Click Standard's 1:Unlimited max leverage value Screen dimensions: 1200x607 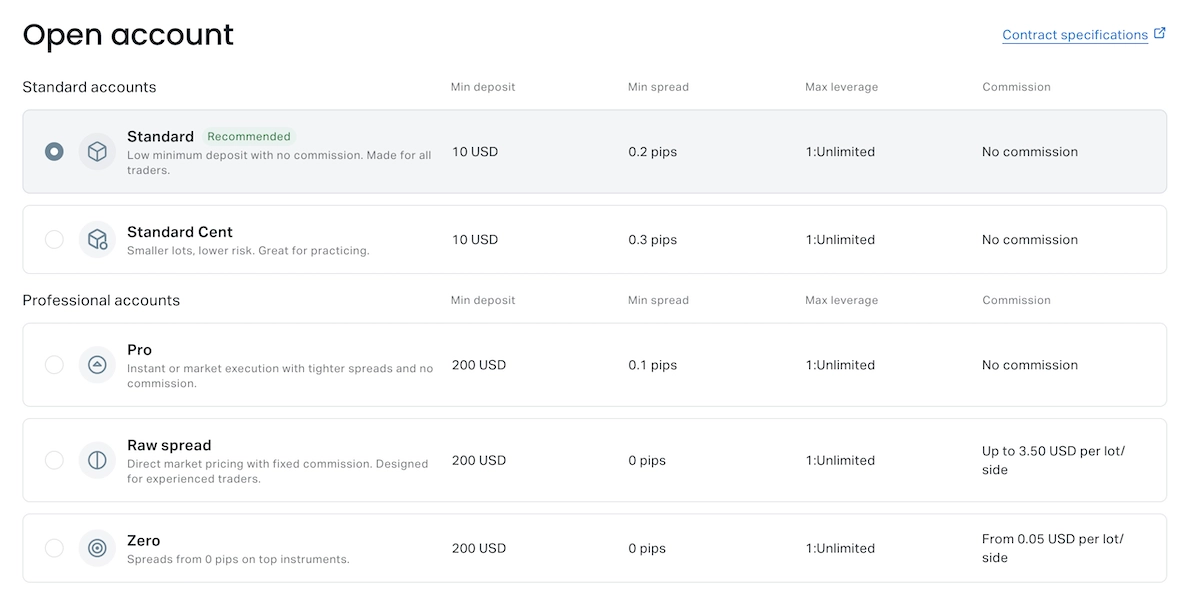click(840, 152)
